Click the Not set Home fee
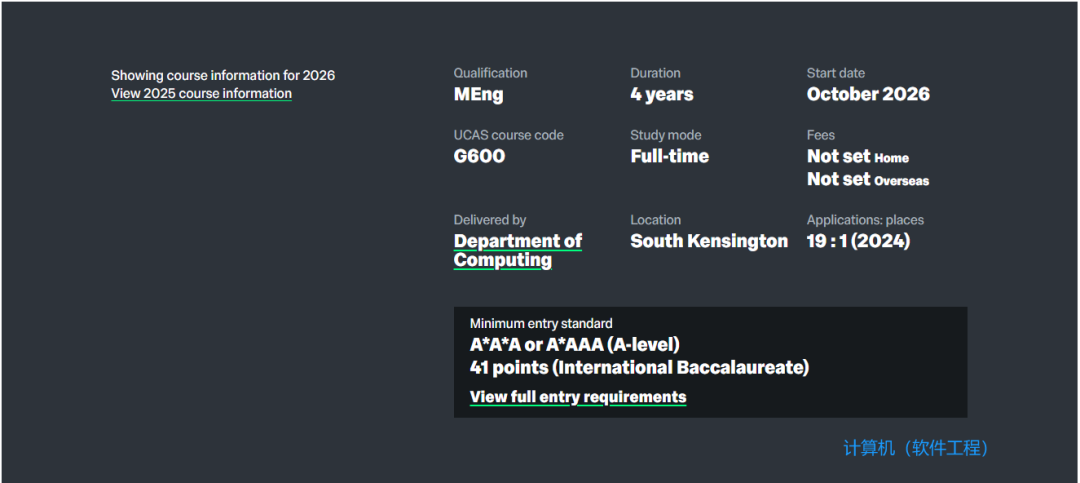1080x483 pixels. pos(857,157)
